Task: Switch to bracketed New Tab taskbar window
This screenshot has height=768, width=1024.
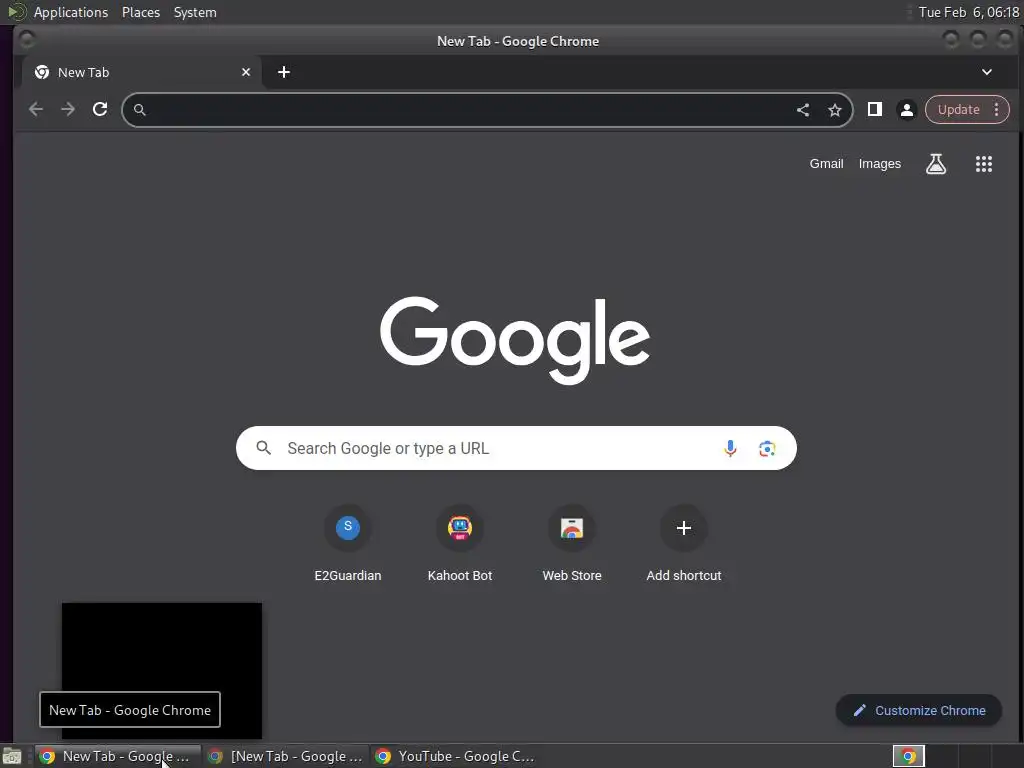Action: [x=285, y=756]
